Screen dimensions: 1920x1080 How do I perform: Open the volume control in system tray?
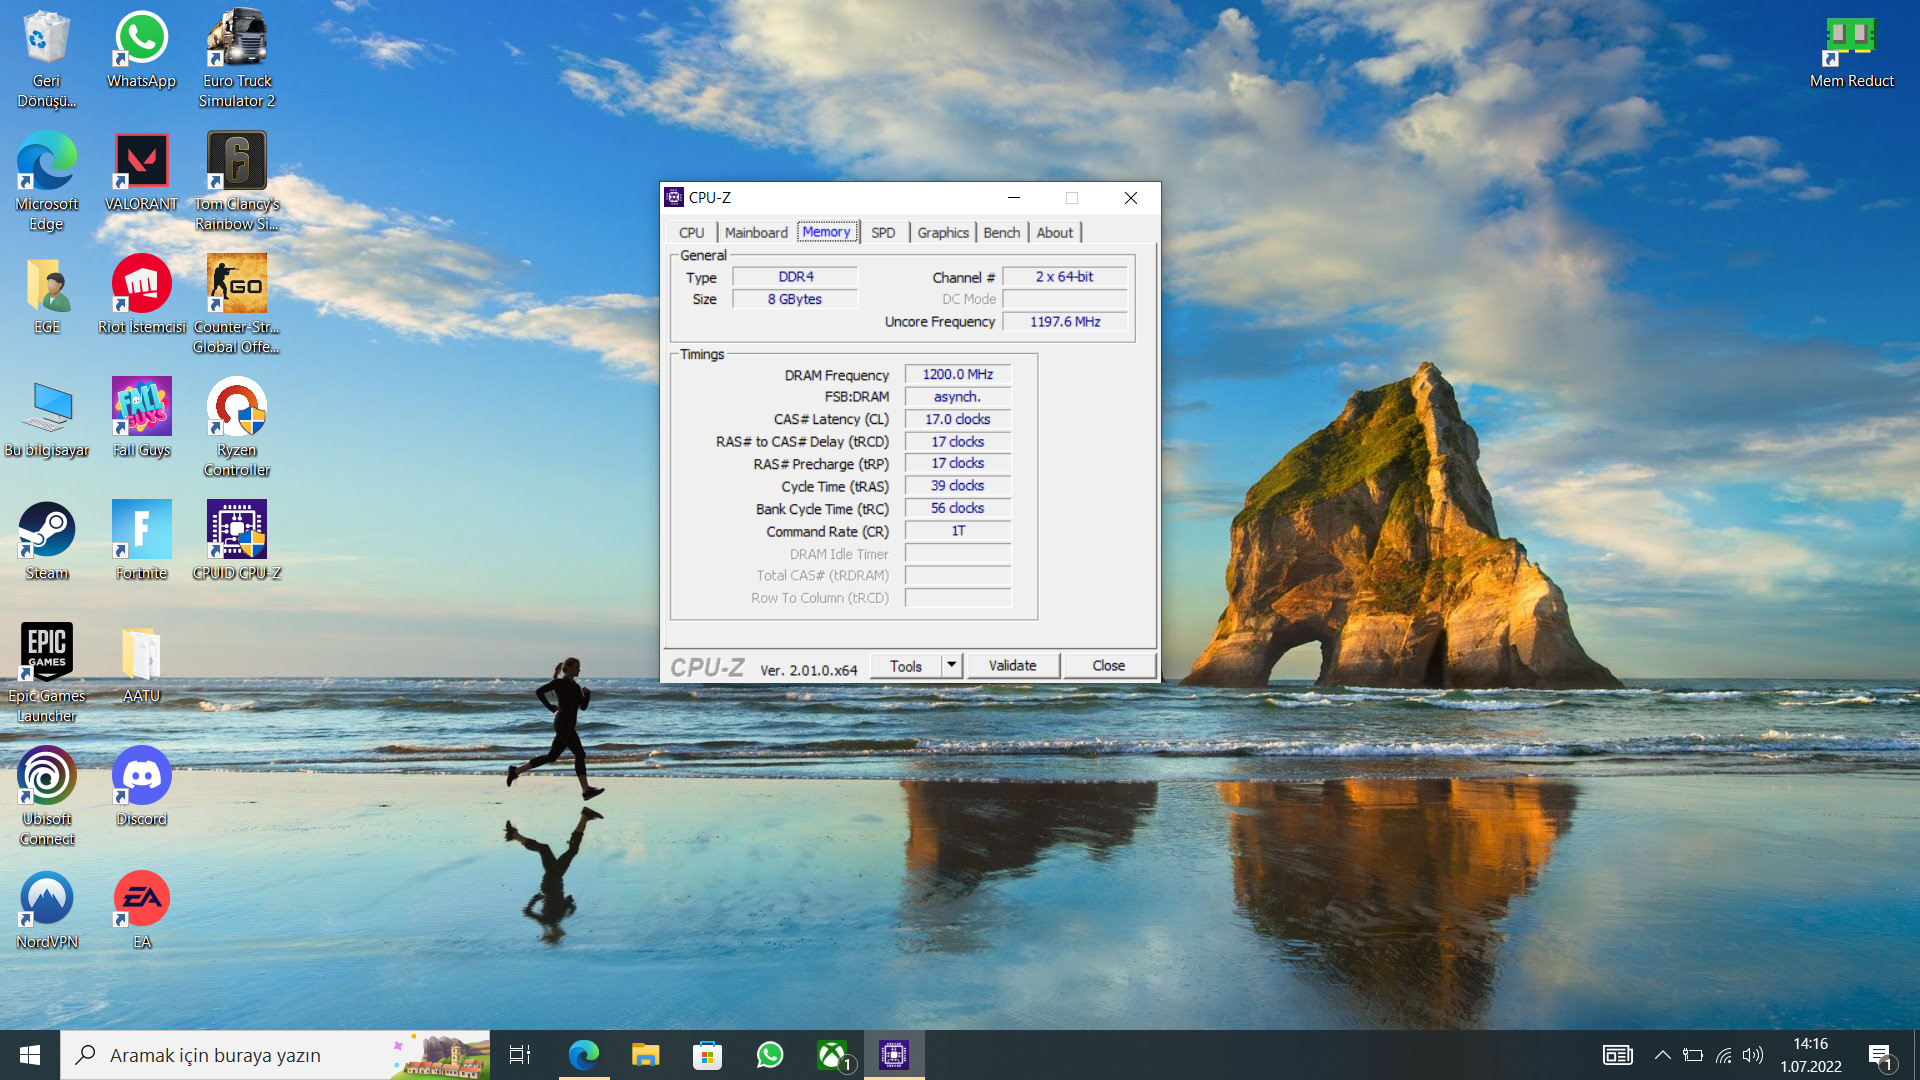click(1753, 1055)
